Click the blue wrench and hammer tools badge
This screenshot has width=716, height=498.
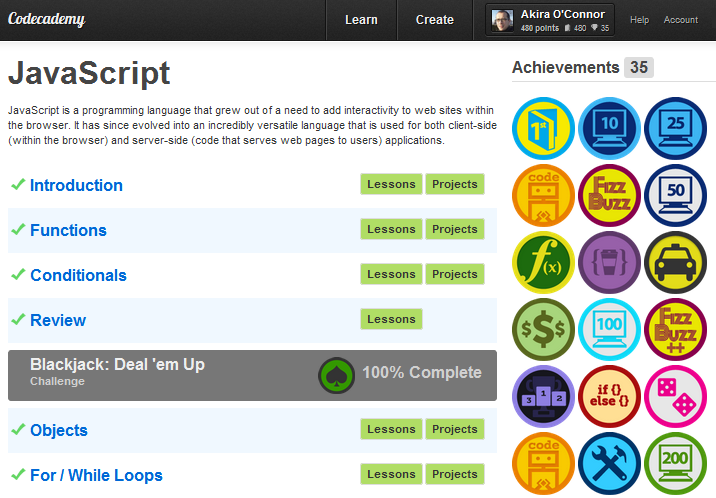pyautogui.click(x=610, y=463)
